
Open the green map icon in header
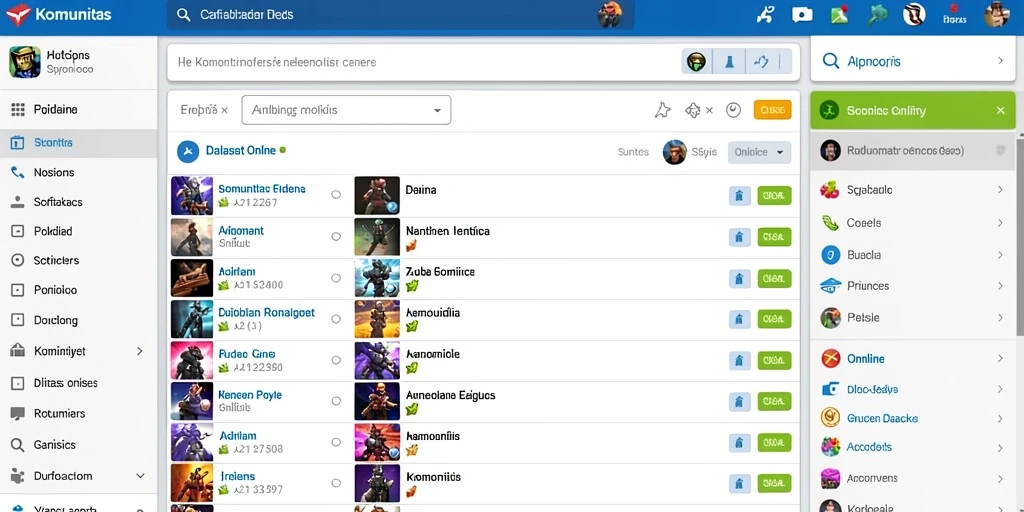pyautogui.click(x=839, y=14)
